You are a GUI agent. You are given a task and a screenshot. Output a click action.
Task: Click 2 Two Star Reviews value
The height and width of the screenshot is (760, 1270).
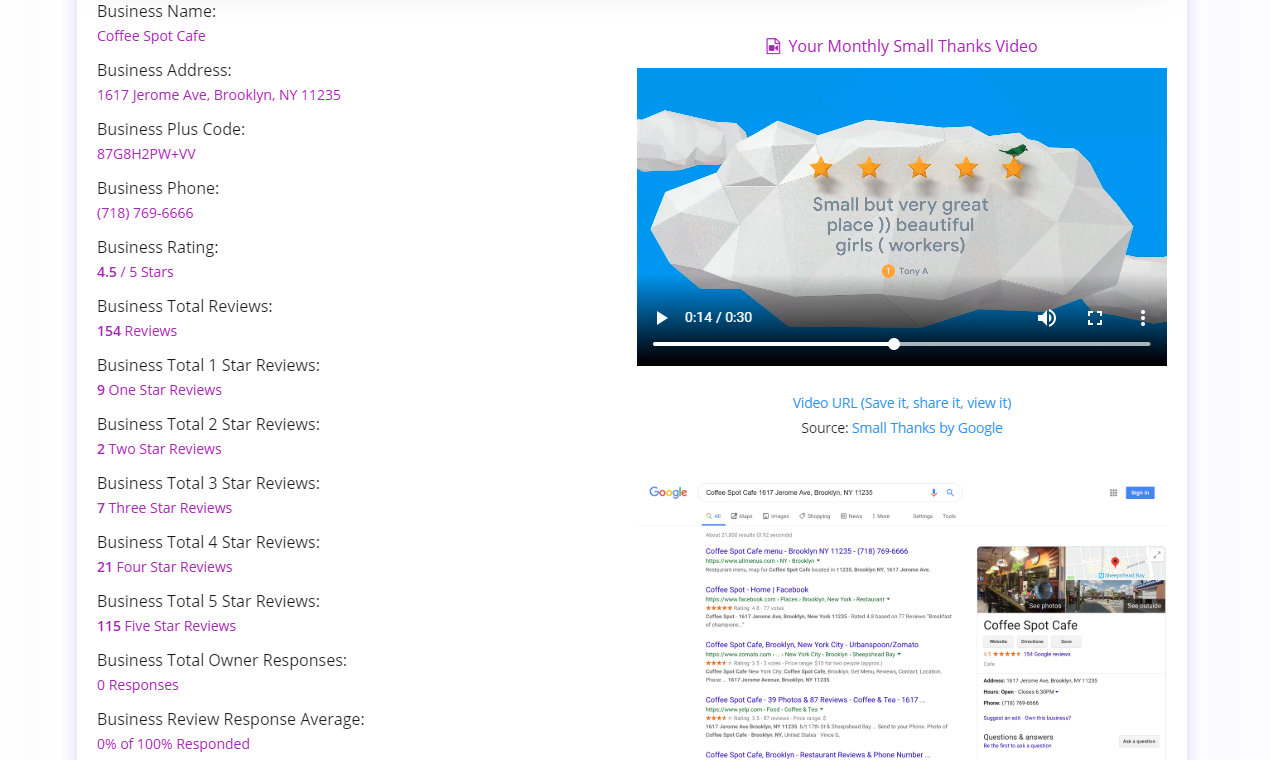pos(159,449)
